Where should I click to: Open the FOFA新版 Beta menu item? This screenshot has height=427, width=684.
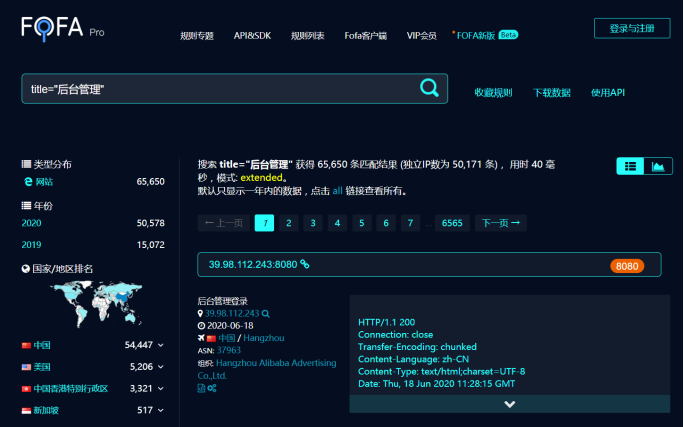coord(485,35)
